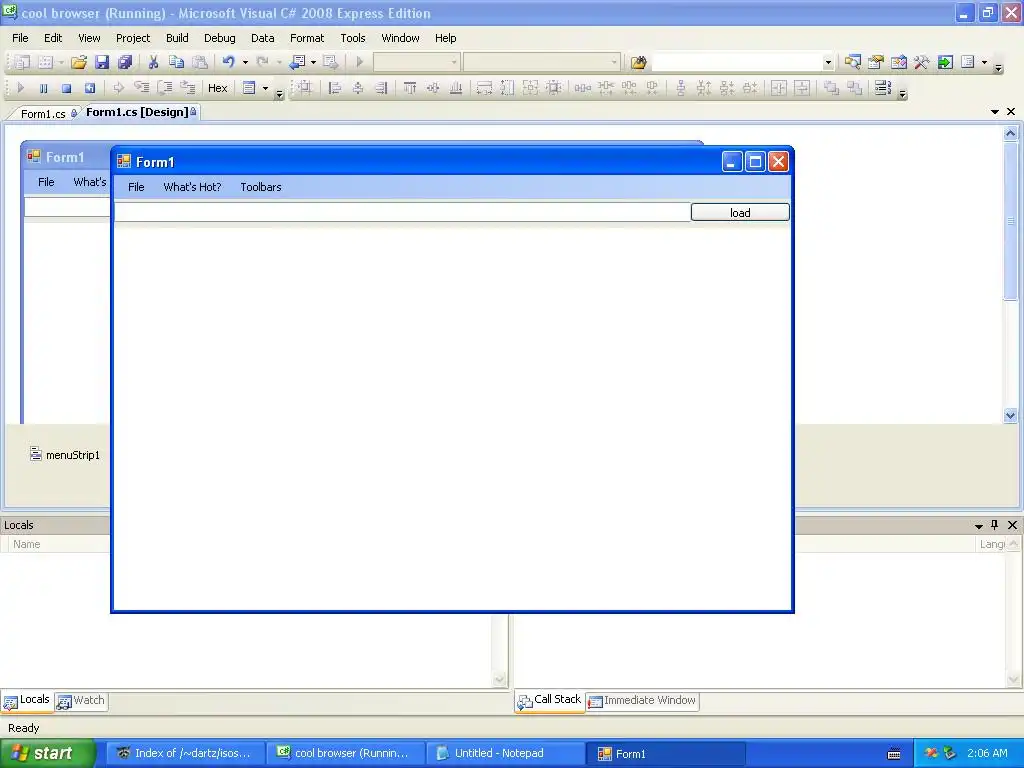Image resolution: width=1024 pixels, height=768 pixels.
Task: Switch to the Watch tab
Action: click(81, 700)
